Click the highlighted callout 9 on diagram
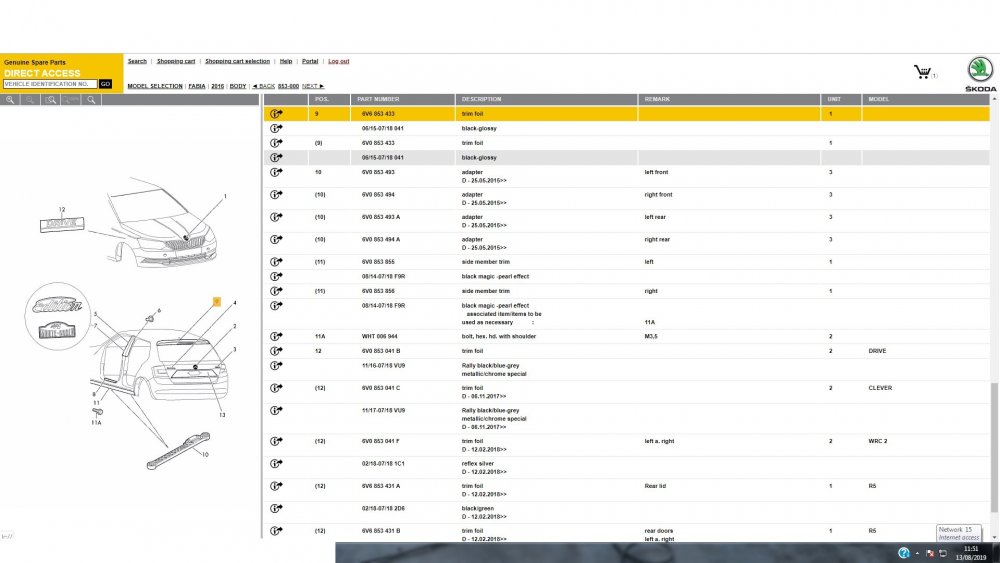 tap(217, 302)
